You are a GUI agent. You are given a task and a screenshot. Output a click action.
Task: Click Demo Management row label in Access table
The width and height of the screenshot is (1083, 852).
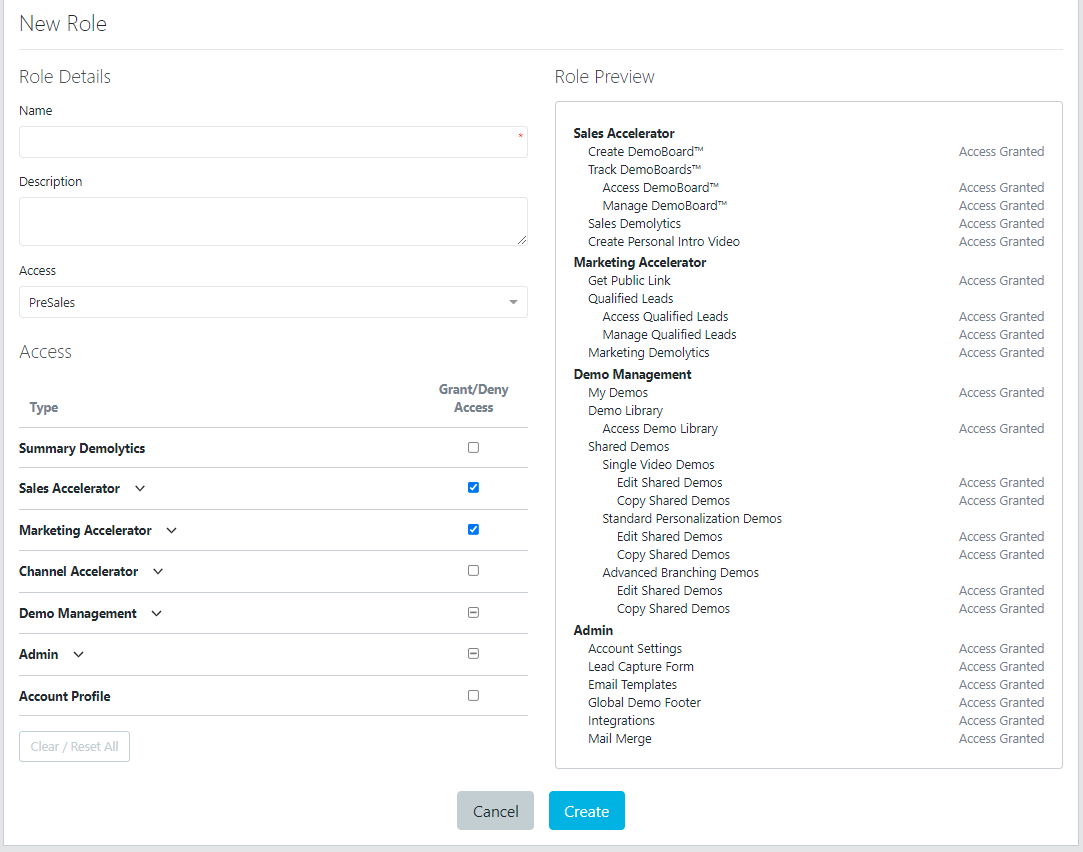[78, 613]
